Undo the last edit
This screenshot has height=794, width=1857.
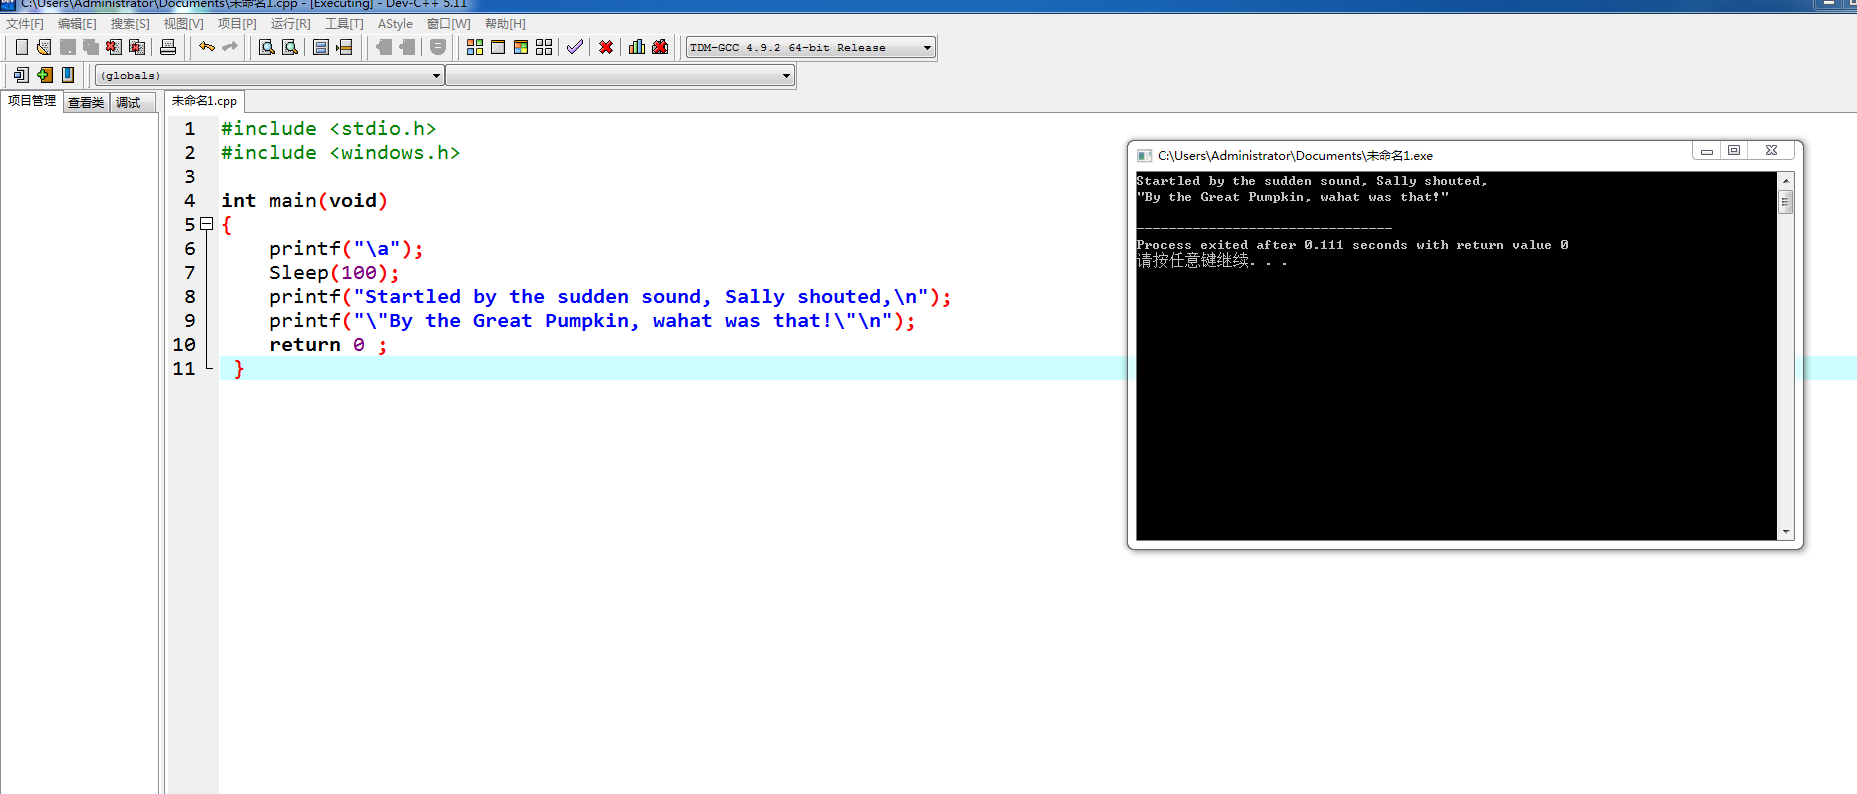[207, 47]
